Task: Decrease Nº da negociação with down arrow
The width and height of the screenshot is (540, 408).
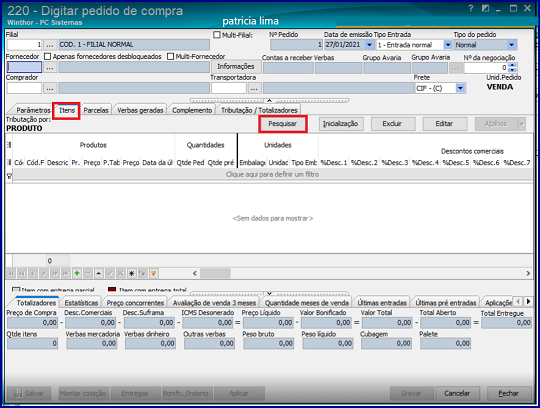Action: [513, 70]
